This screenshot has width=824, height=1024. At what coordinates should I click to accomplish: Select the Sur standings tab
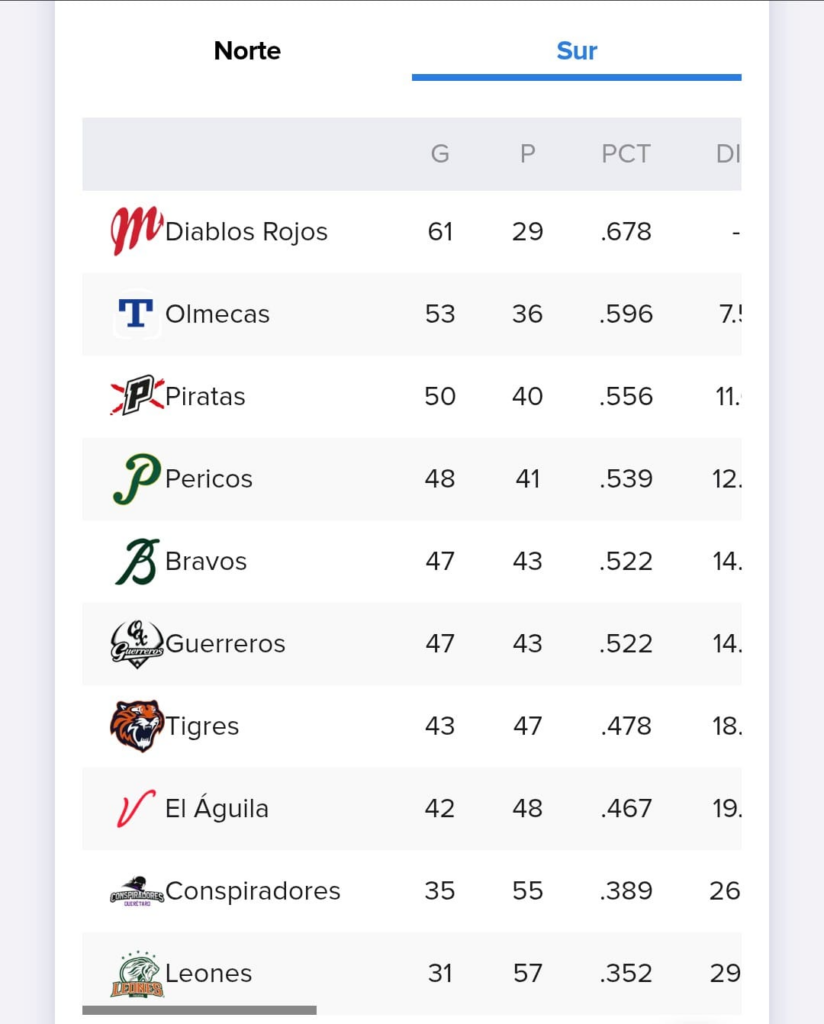tap(577, 50)
